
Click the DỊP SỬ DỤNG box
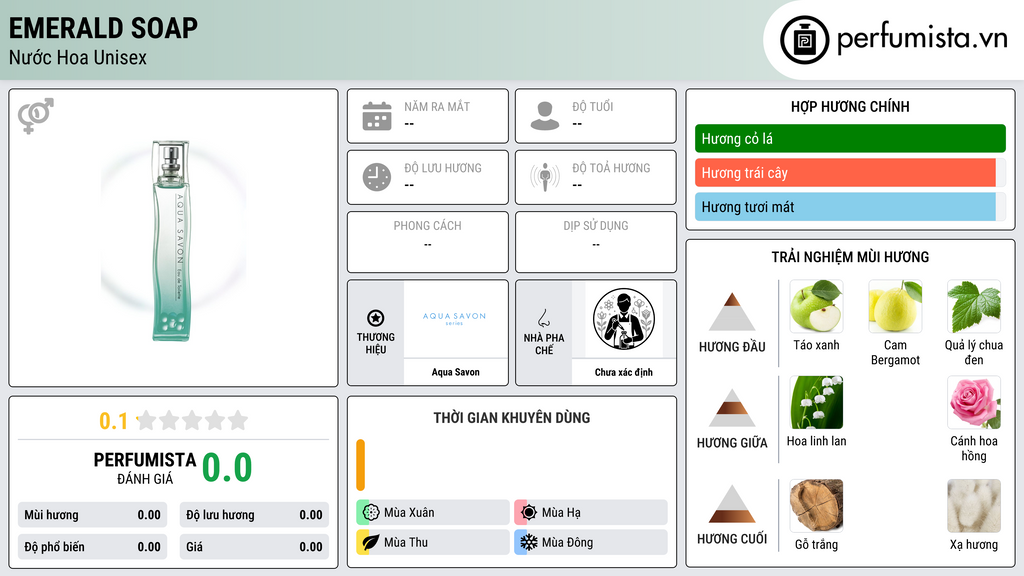596,242
